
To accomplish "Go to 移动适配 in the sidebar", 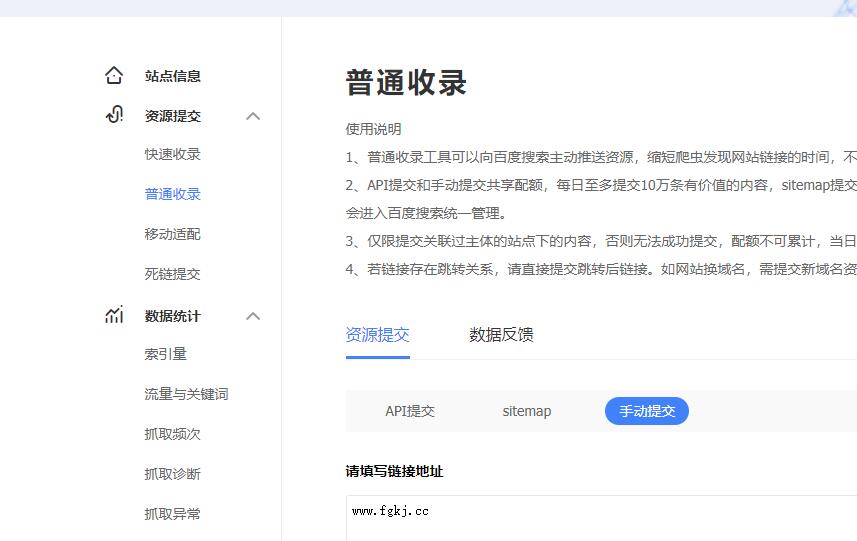I will tap(172, 234).
